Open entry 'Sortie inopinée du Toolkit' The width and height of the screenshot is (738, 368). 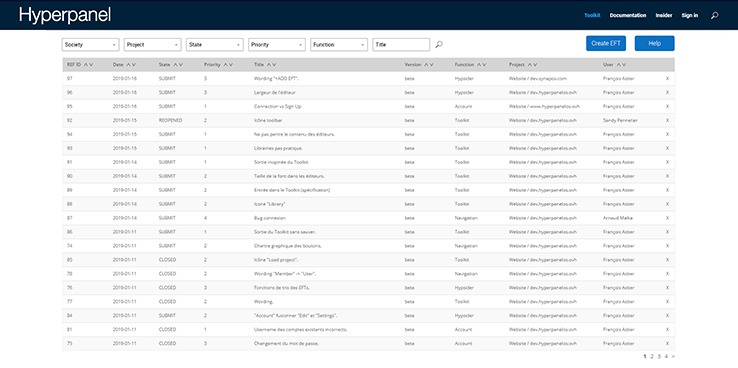(x=281, y=162)
